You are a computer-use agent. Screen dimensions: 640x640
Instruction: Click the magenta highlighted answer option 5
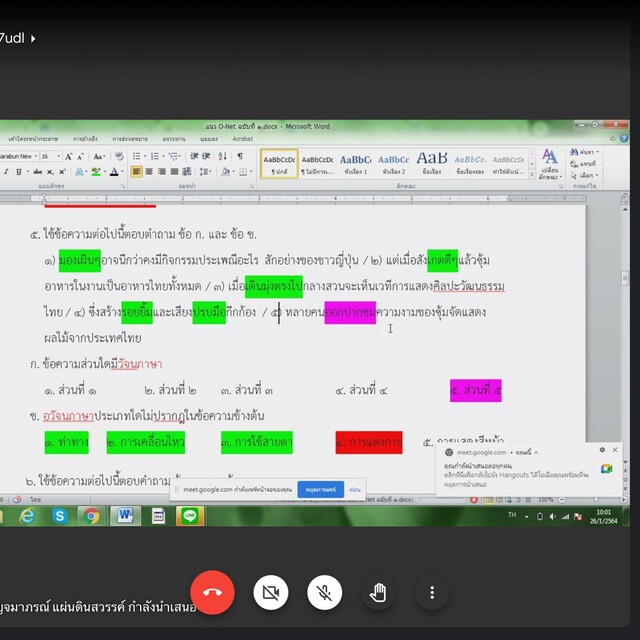click(x=475, y=390)
